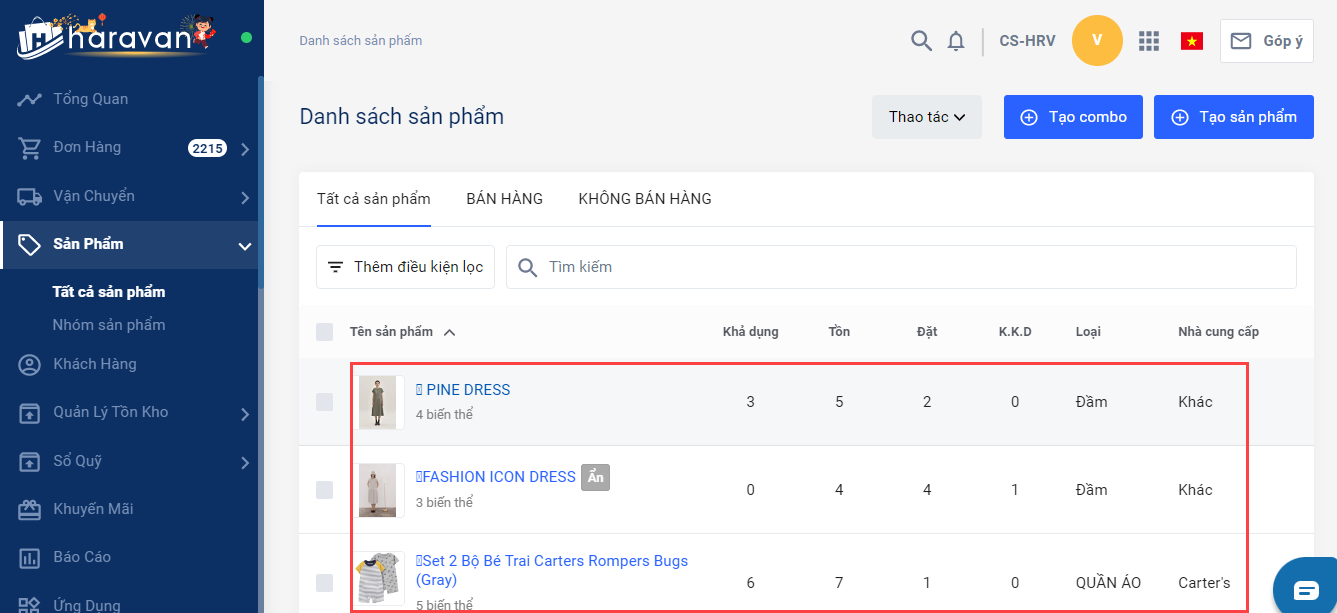Image resolution: width=1337 pixels, height=613 pixels.
Task: Open the PINE DRESS product thumbnail
Action: (378, 402)
